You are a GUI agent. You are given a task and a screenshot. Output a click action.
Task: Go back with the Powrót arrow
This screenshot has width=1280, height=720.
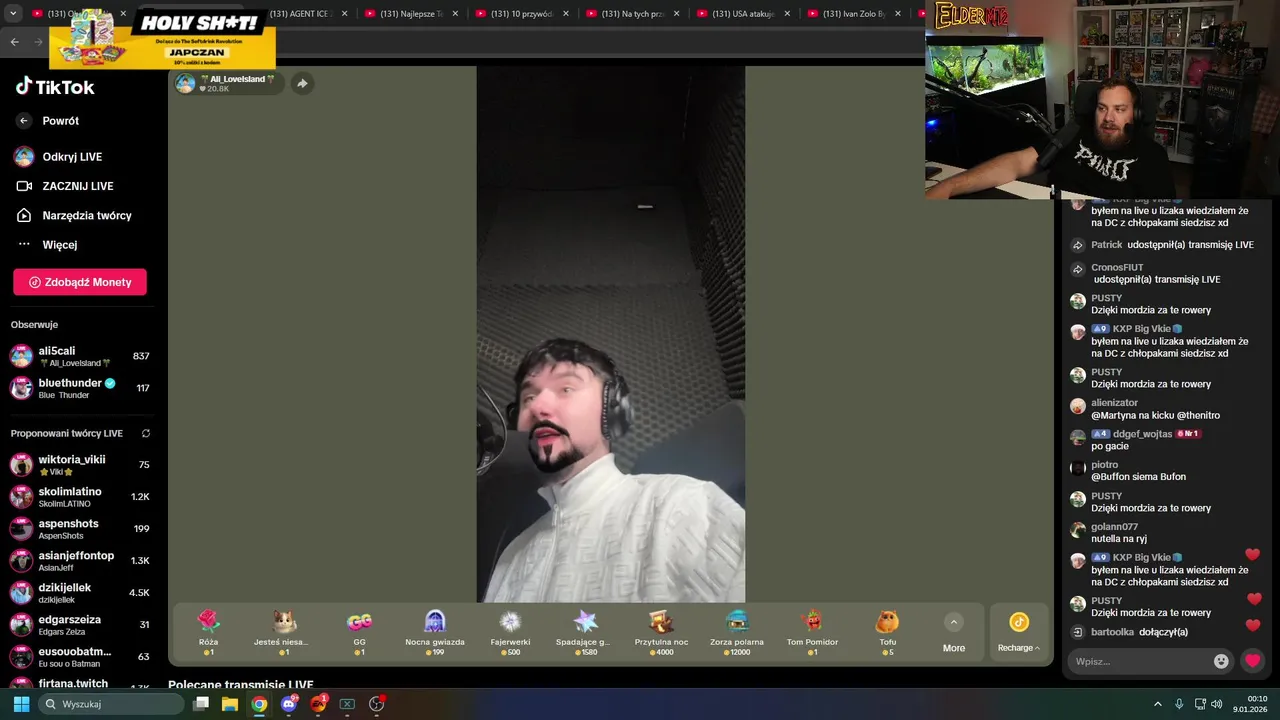pos(24,121)
